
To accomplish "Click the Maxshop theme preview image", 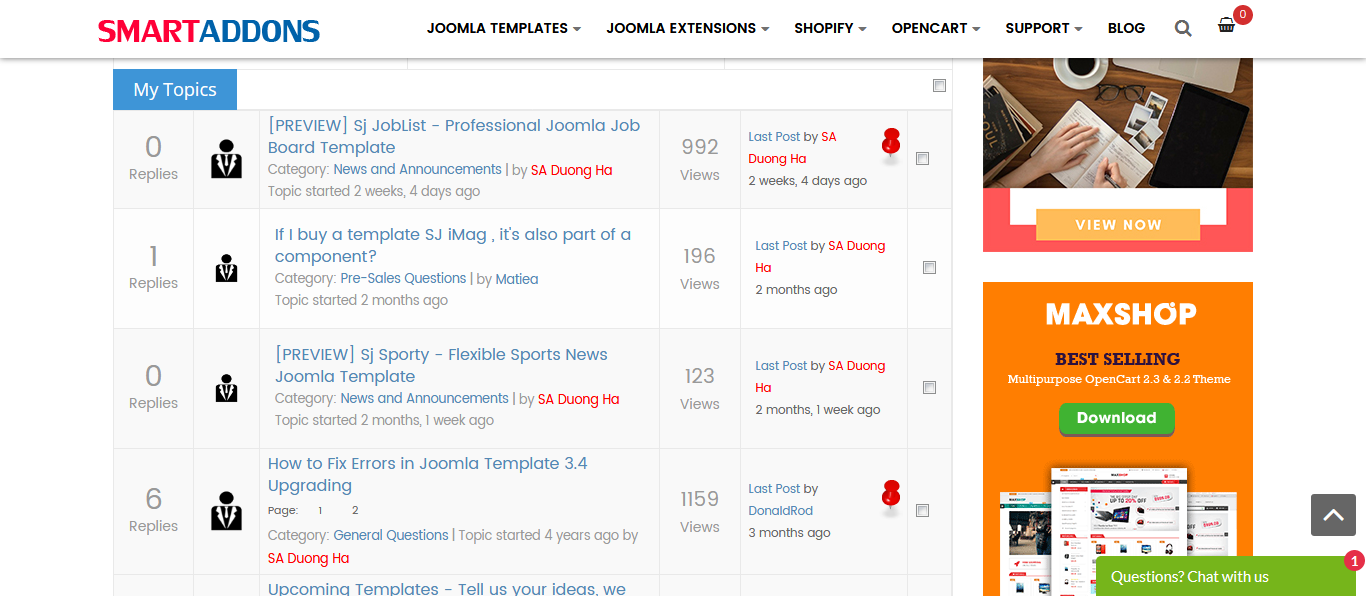I will [1118, 530].
